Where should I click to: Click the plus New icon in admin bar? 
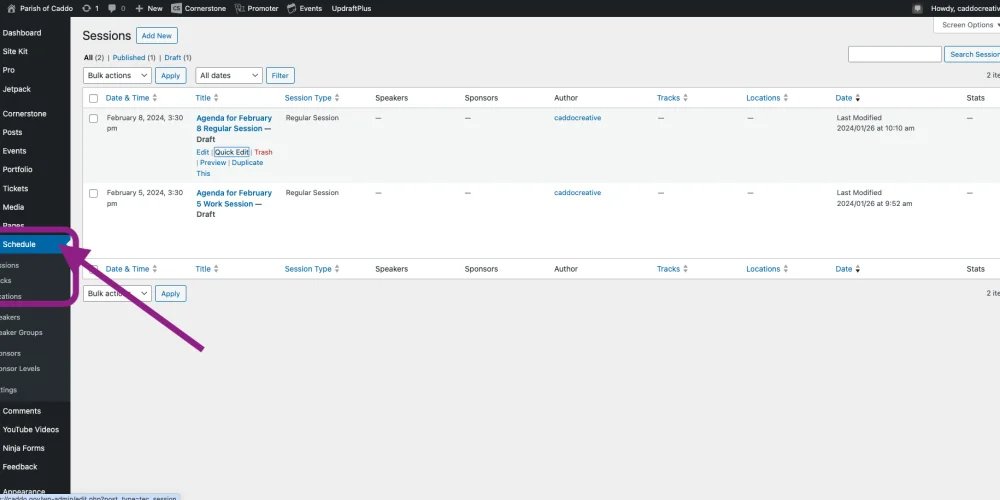pyautogui.click(x=140, y=8)
